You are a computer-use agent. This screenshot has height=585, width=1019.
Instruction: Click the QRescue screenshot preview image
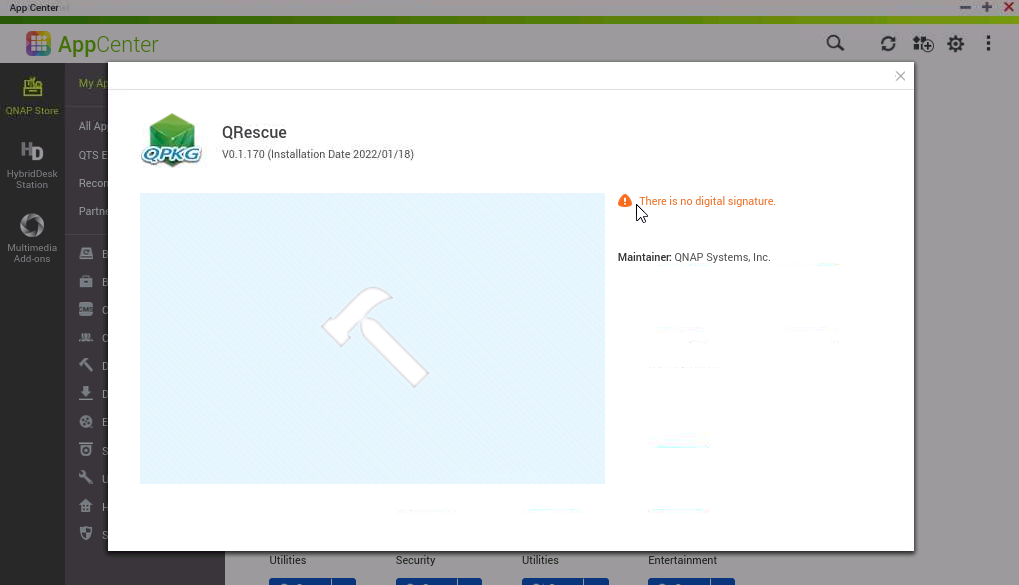pyautogui.click(x=372, y=338)
